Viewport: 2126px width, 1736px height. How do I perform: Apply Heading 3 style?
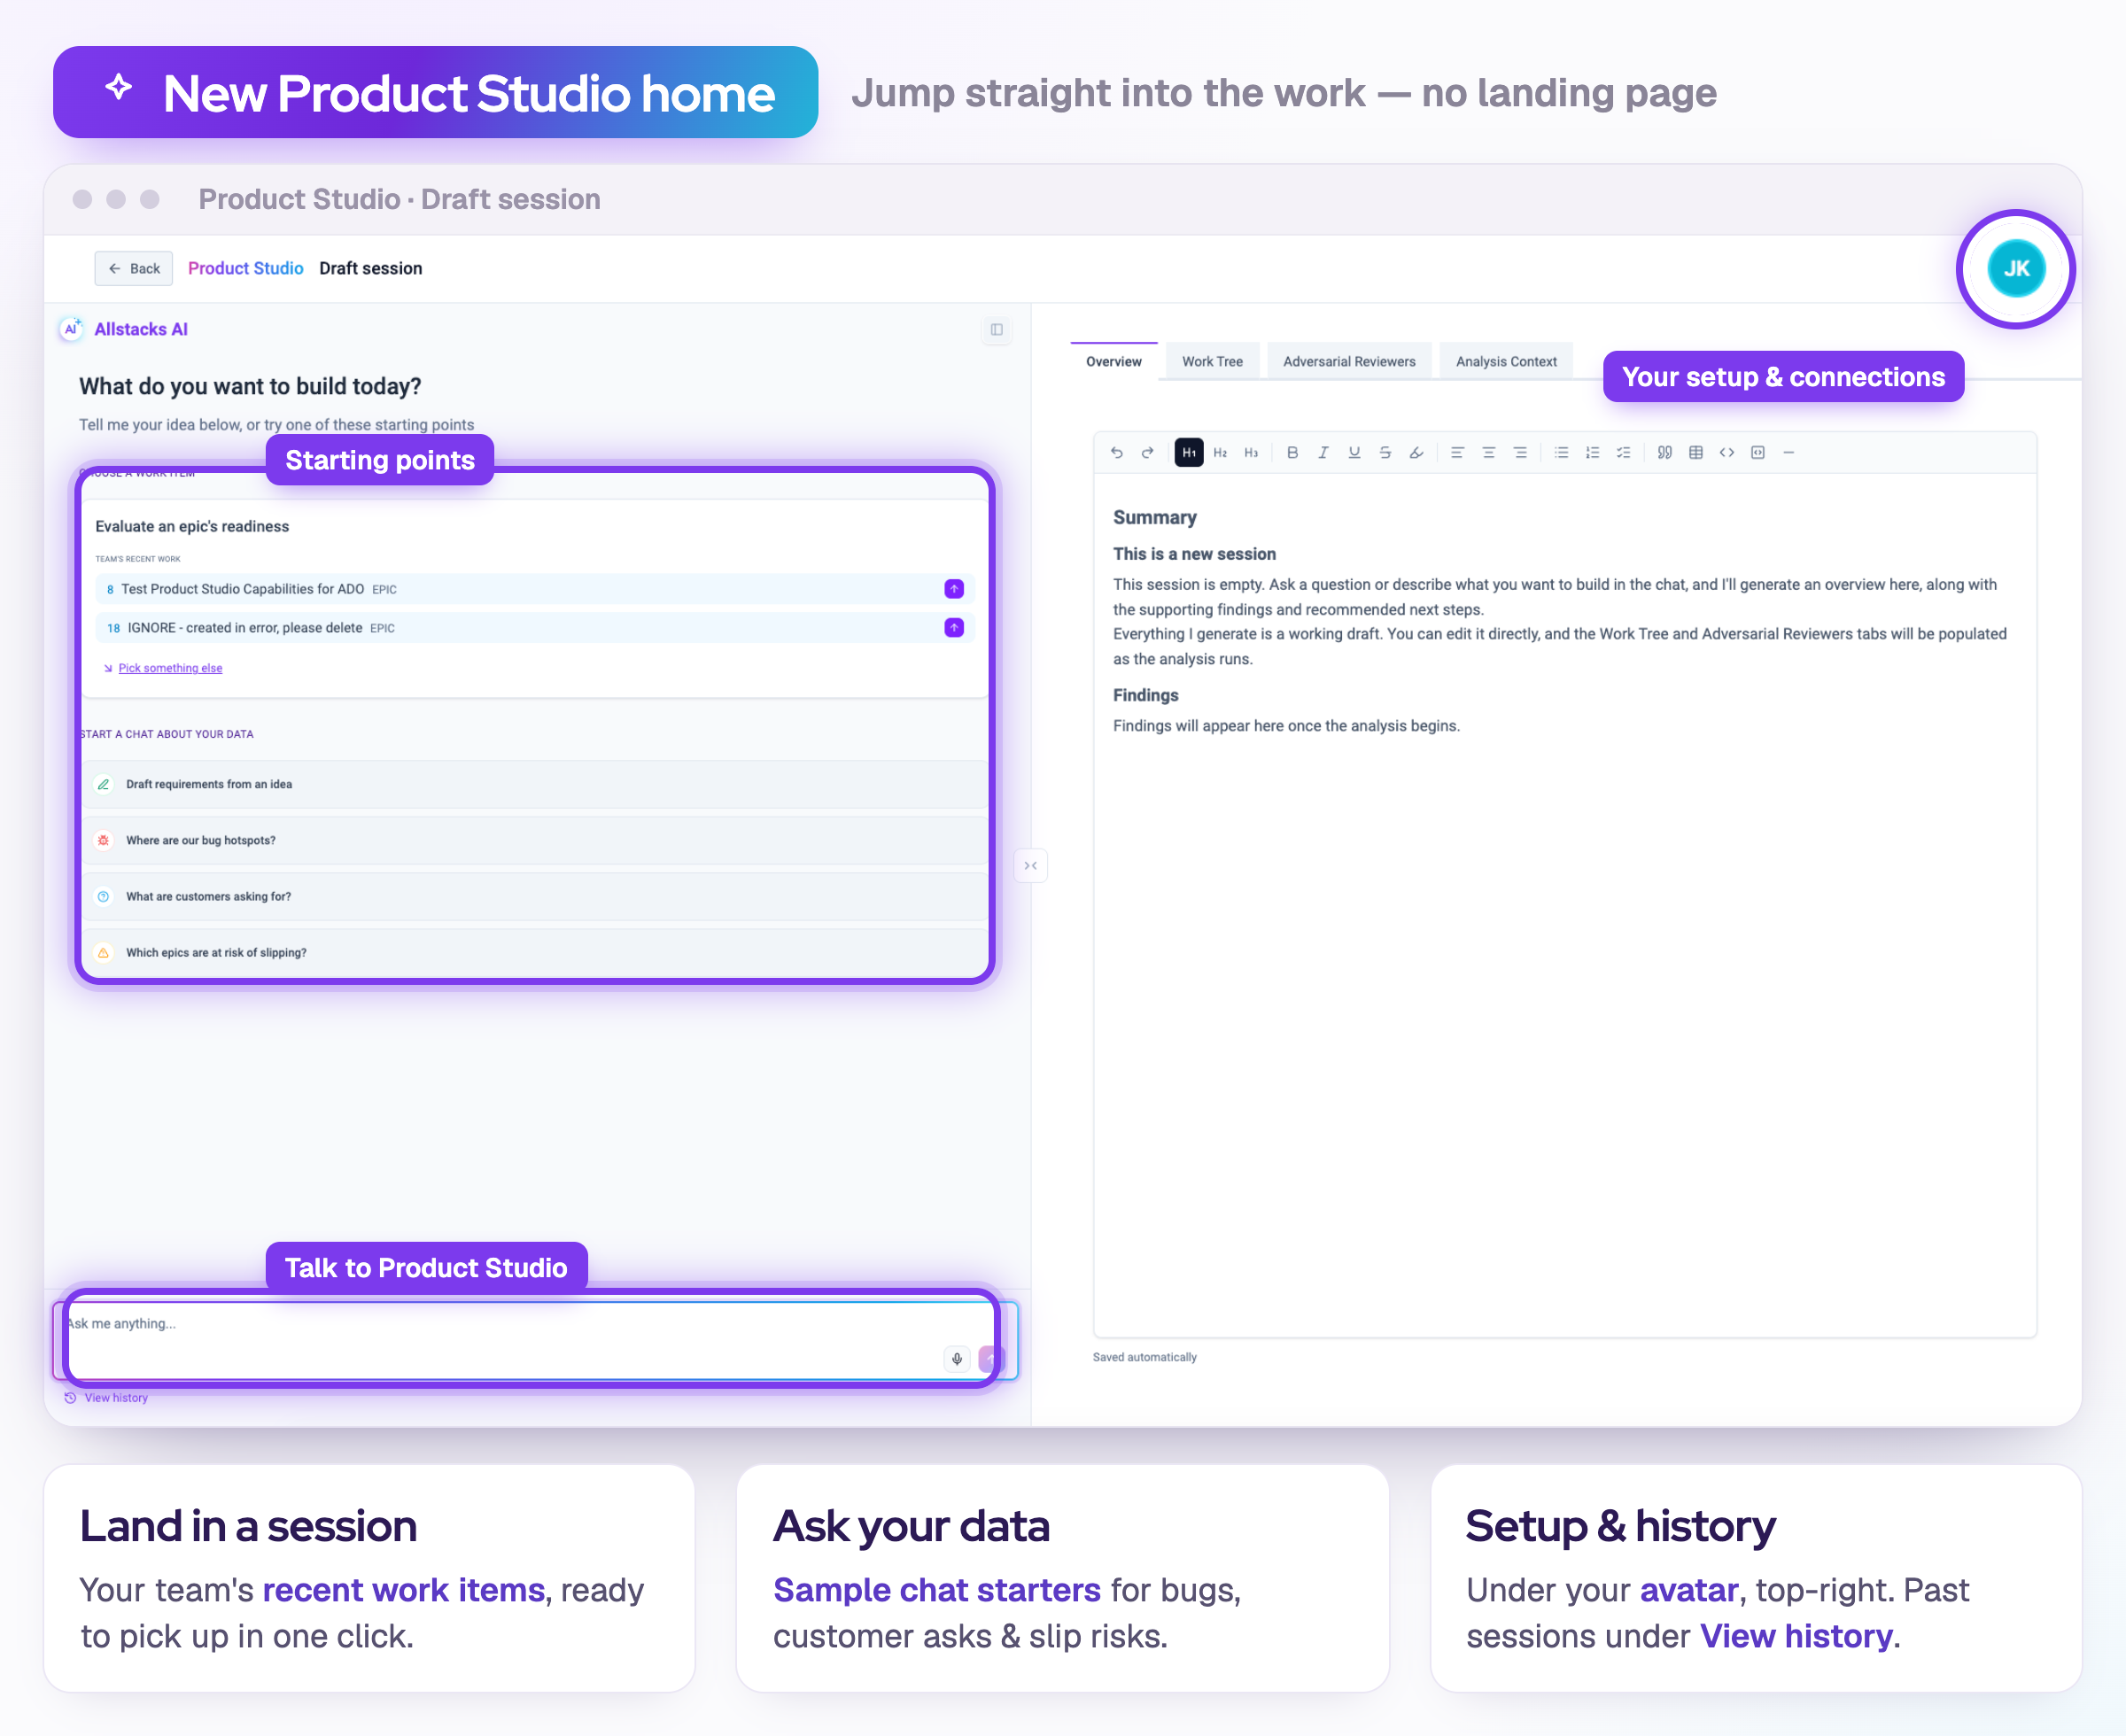pyautogui.click(x=1251, y=453)
